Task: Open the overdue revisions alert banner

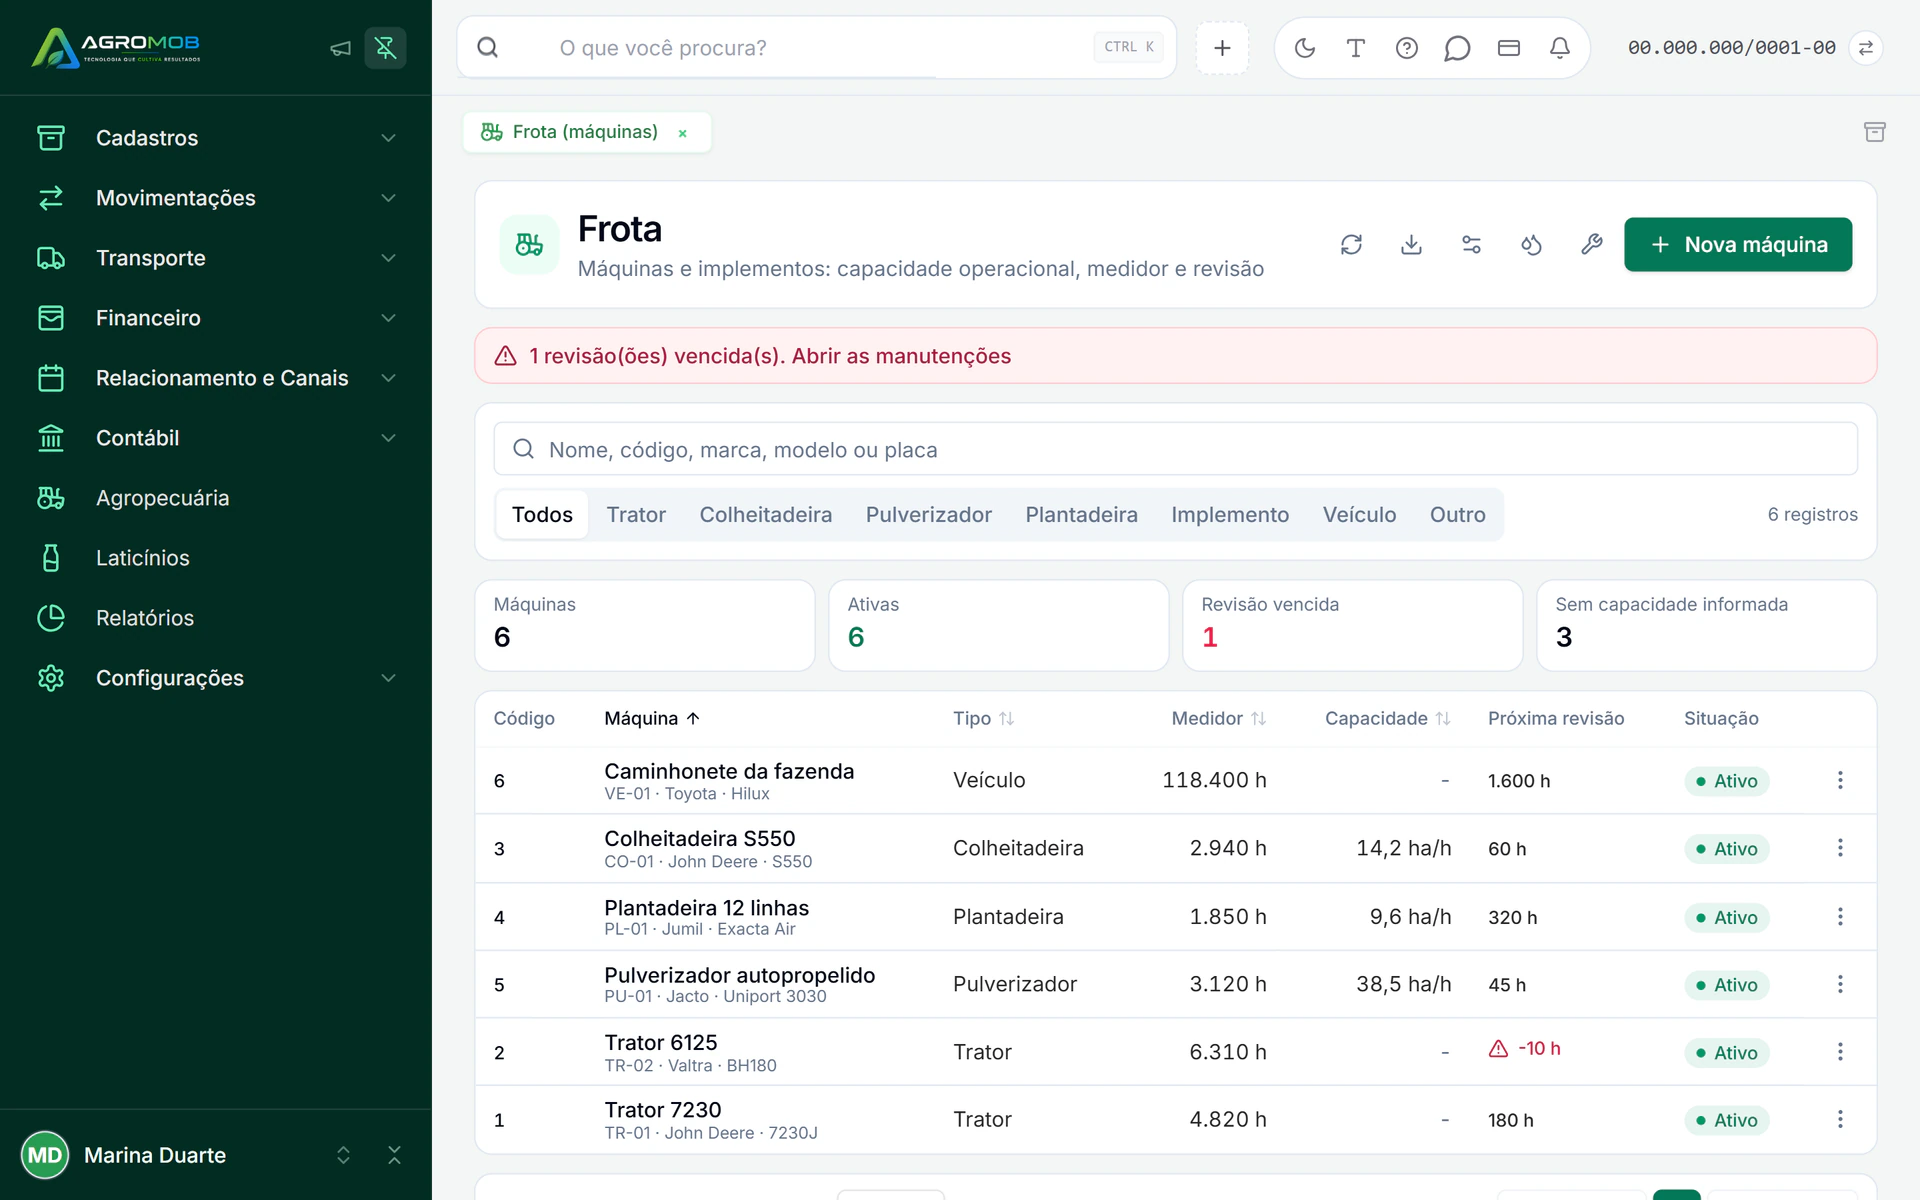Action: [1175, 356]
